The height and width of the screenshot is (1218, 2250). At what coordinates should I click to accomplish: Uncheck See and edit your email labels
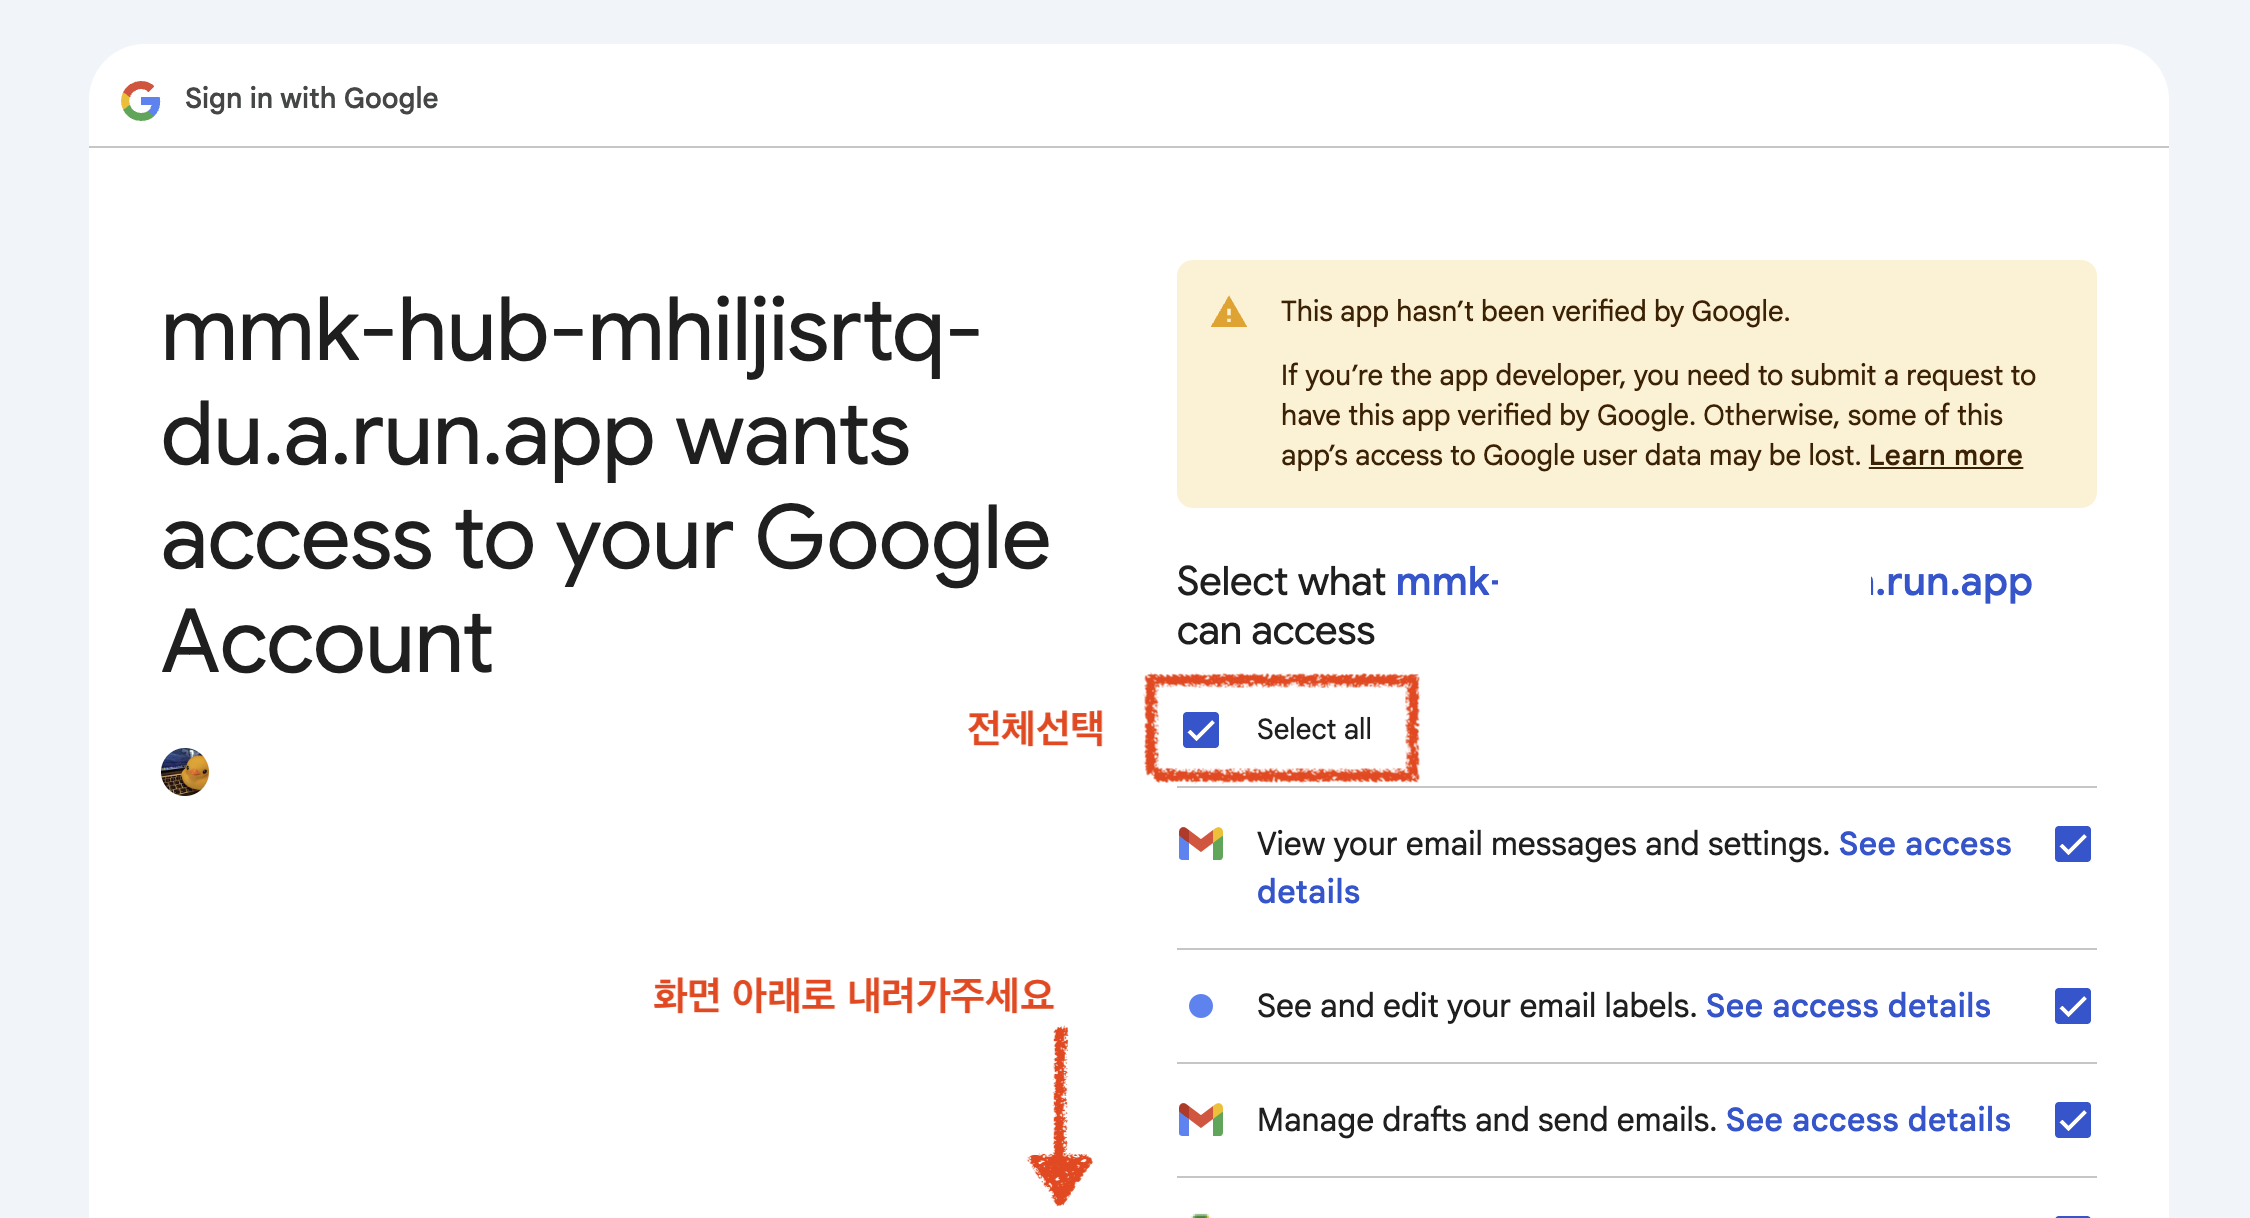(x=2073, y=1006)
